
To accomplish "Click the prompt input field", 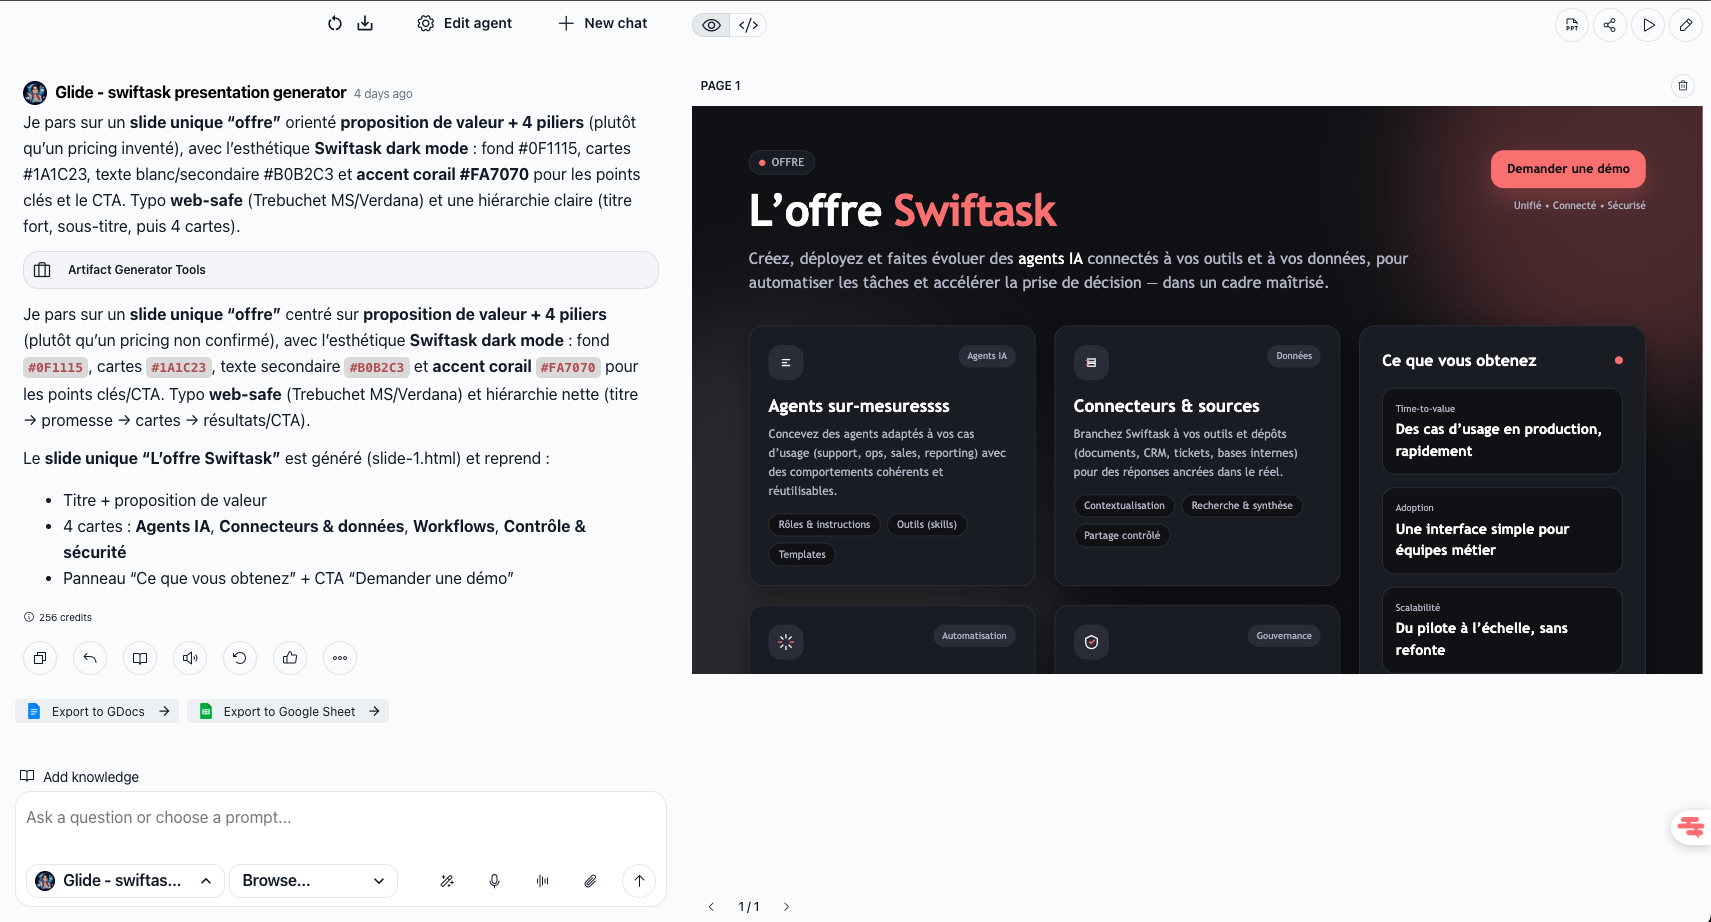I will coord(340,818).
